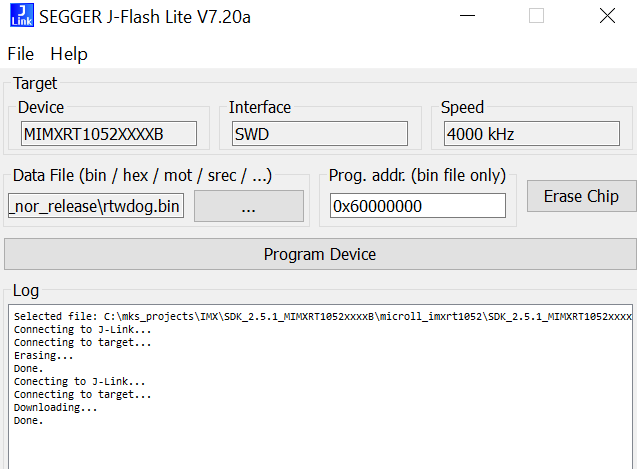Viewport: 637px width, 469px height.
Task: Click the Erase Chip button
Action: 581,196
